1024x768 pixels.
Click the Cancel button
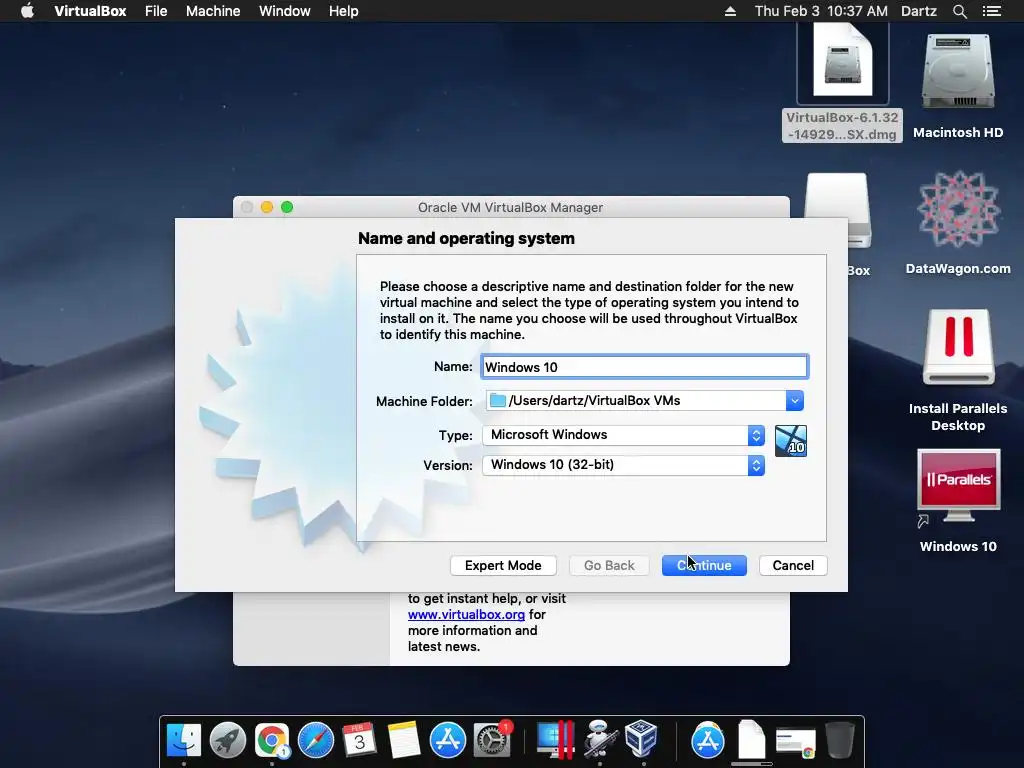(x=793, y=566)
